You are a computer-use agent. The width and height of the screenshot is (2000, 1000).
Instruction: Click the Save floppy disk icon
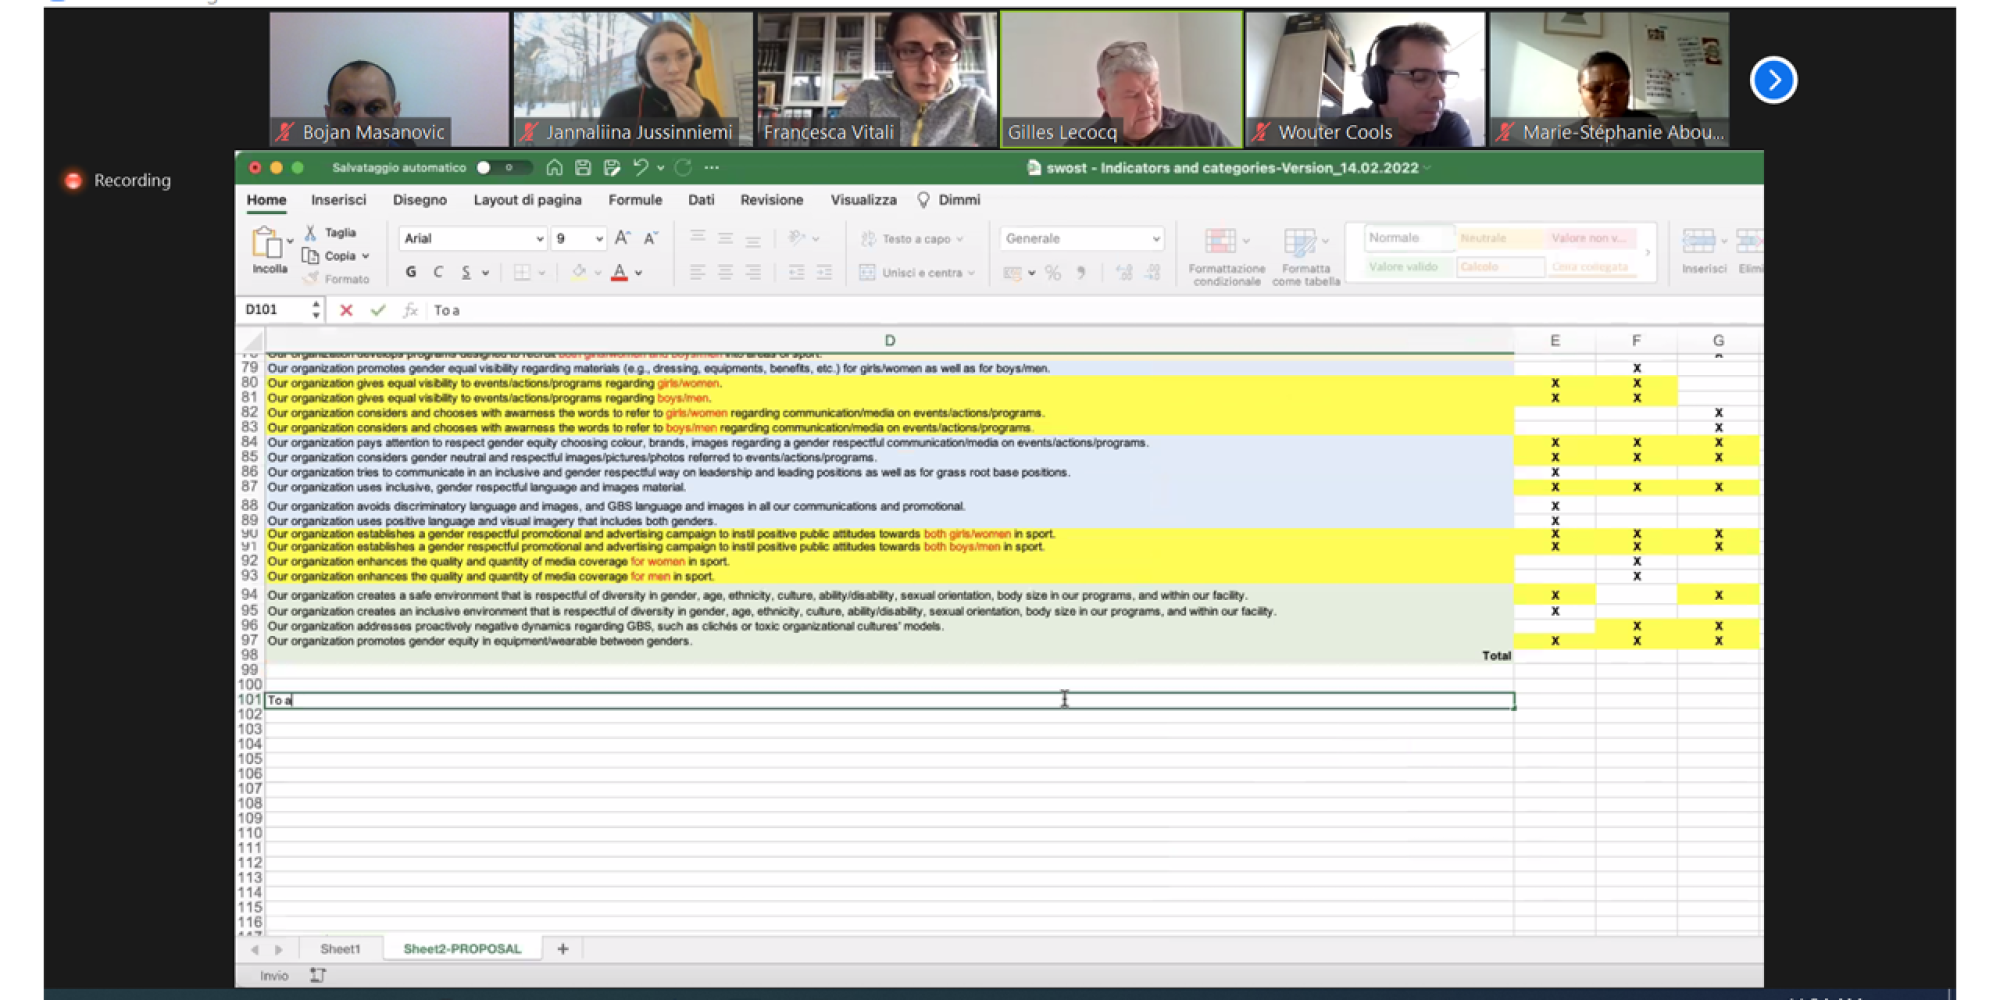(x=583, y=168)
